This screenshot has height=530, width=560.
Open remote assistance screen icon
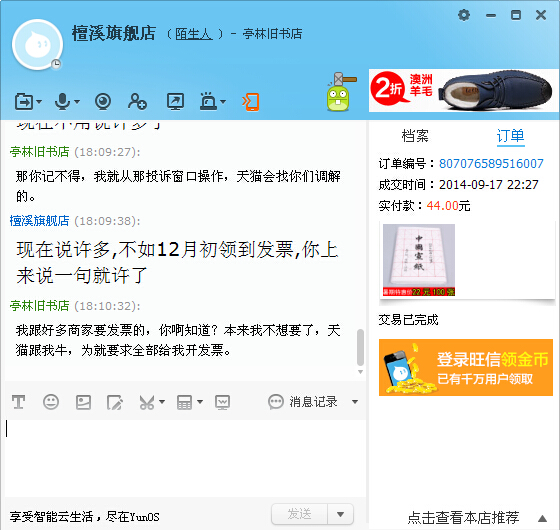(x=175, y=101)
